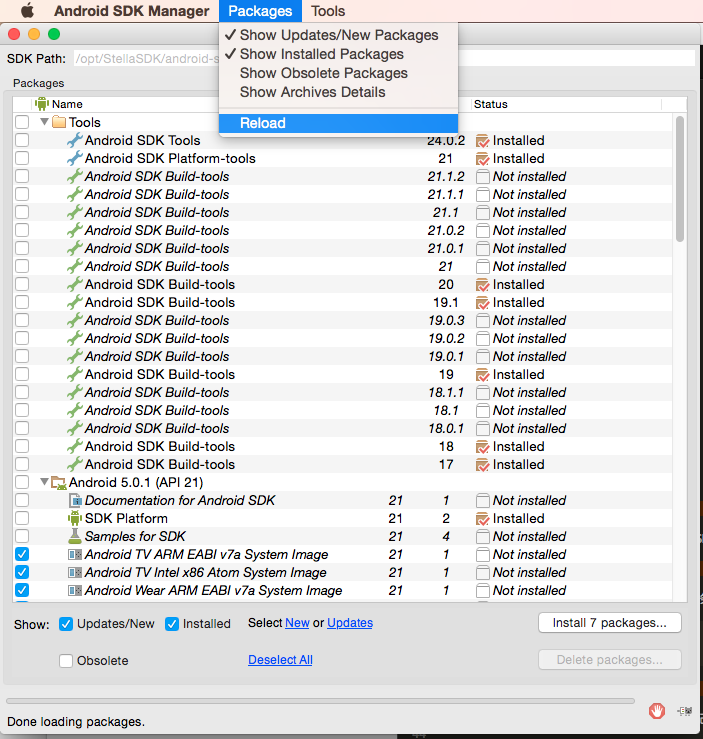703x739 pixels.
Task: Click the red stop hand icon
Action: point(657,711)
